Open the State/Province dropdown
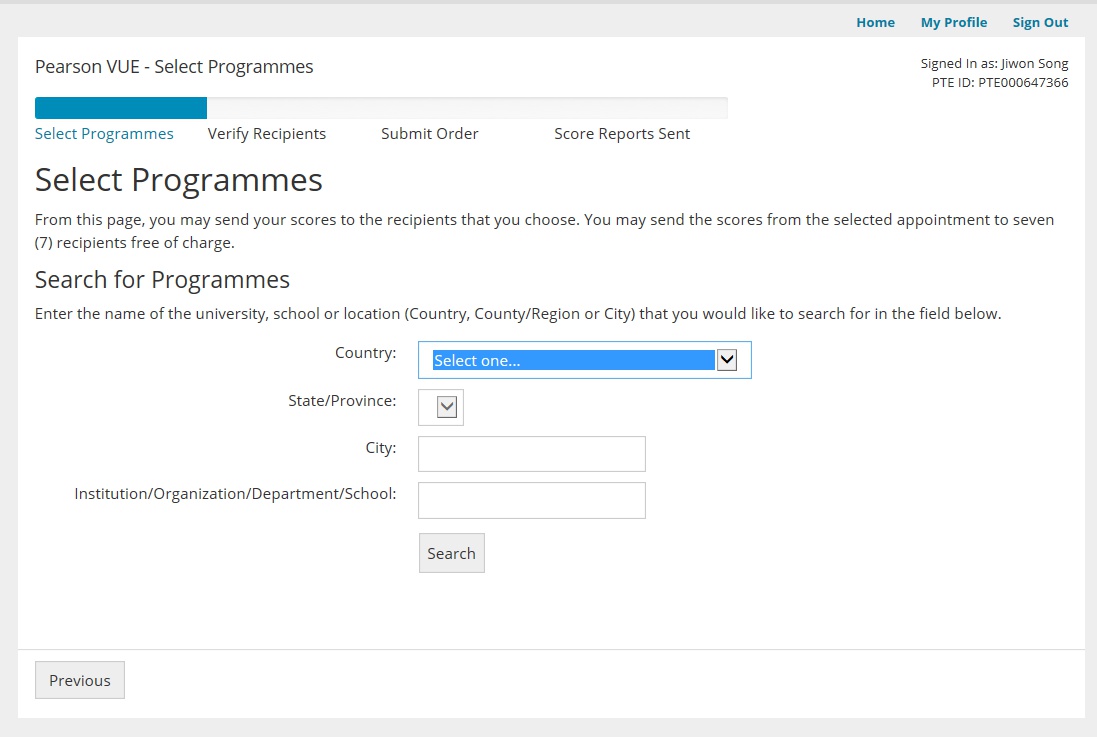1097x737 pixels. pos(447,407)
